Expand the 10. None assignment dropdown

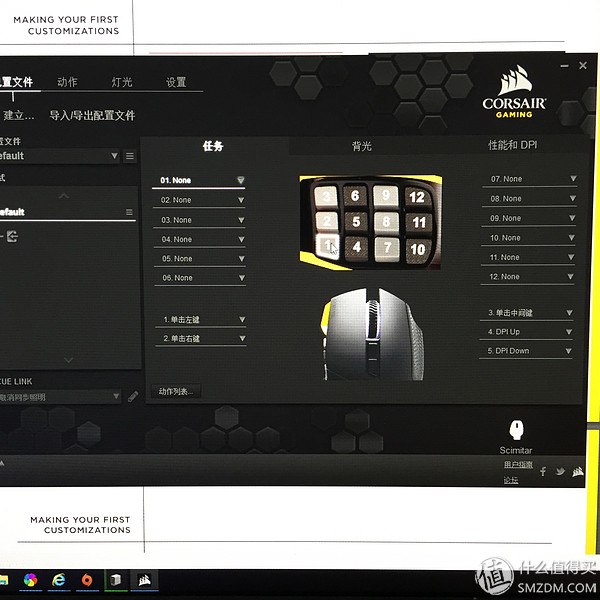(x=528, y=238)
